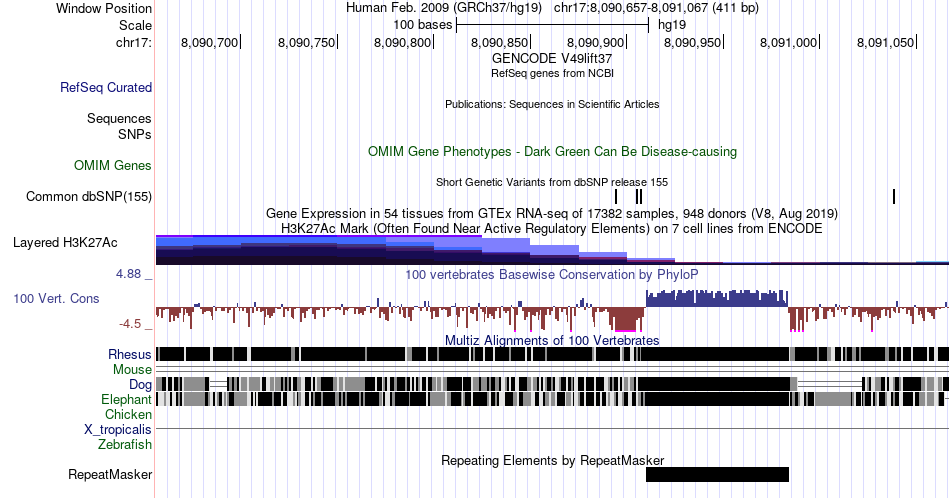950x498 pixels.
Task: Click the 100 bases scale bar
Action: coord(553,25)
